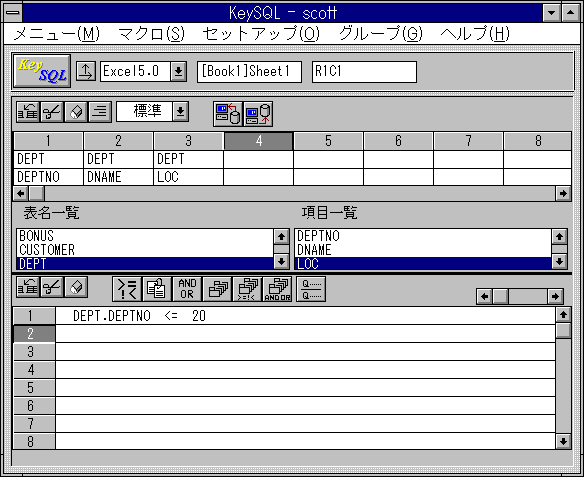
Task: Select CUSTOMER in table list
Action: pyautogui.click(x=145, y=250)
